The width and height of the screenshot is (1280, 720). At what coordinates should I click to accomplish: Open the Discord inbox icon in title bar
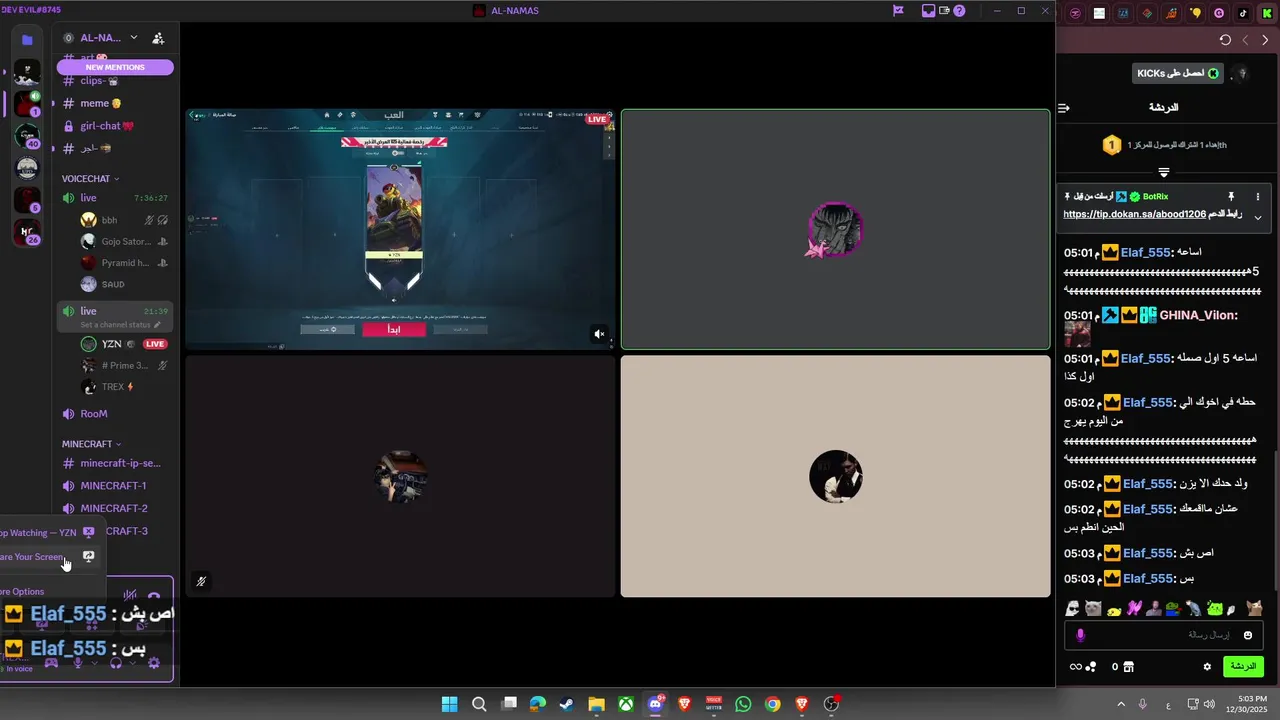coord(929,11)
